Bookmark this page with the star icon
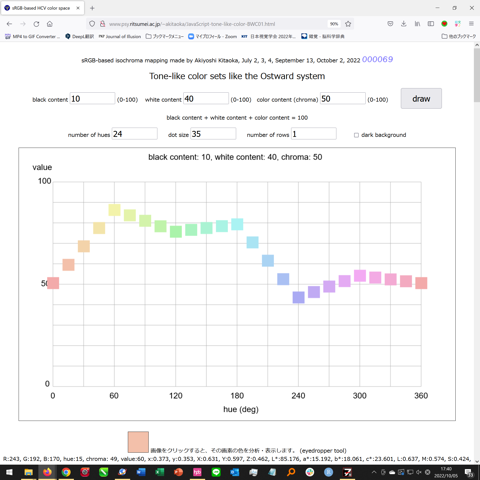Viewport: 480px width, 480px height. click(348, 24)
